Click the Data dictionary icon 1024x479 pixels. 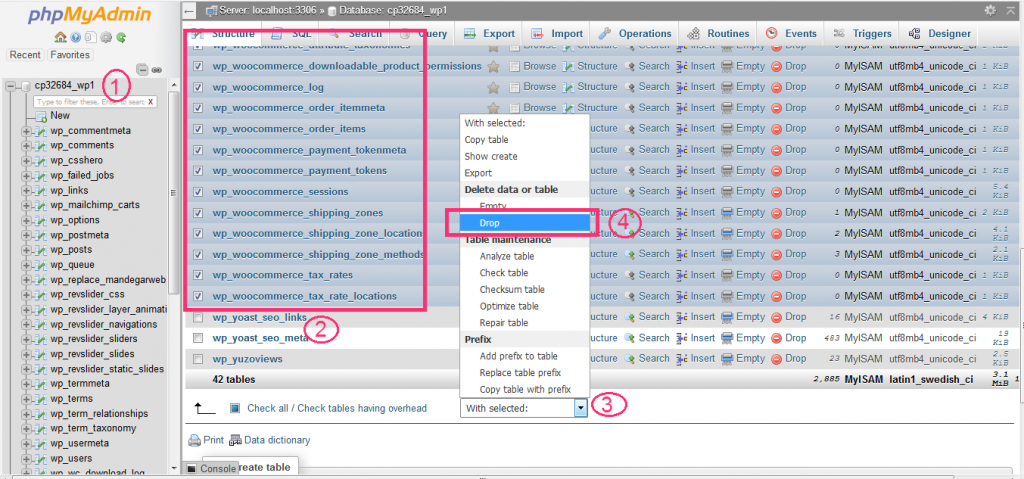point(236,440)
